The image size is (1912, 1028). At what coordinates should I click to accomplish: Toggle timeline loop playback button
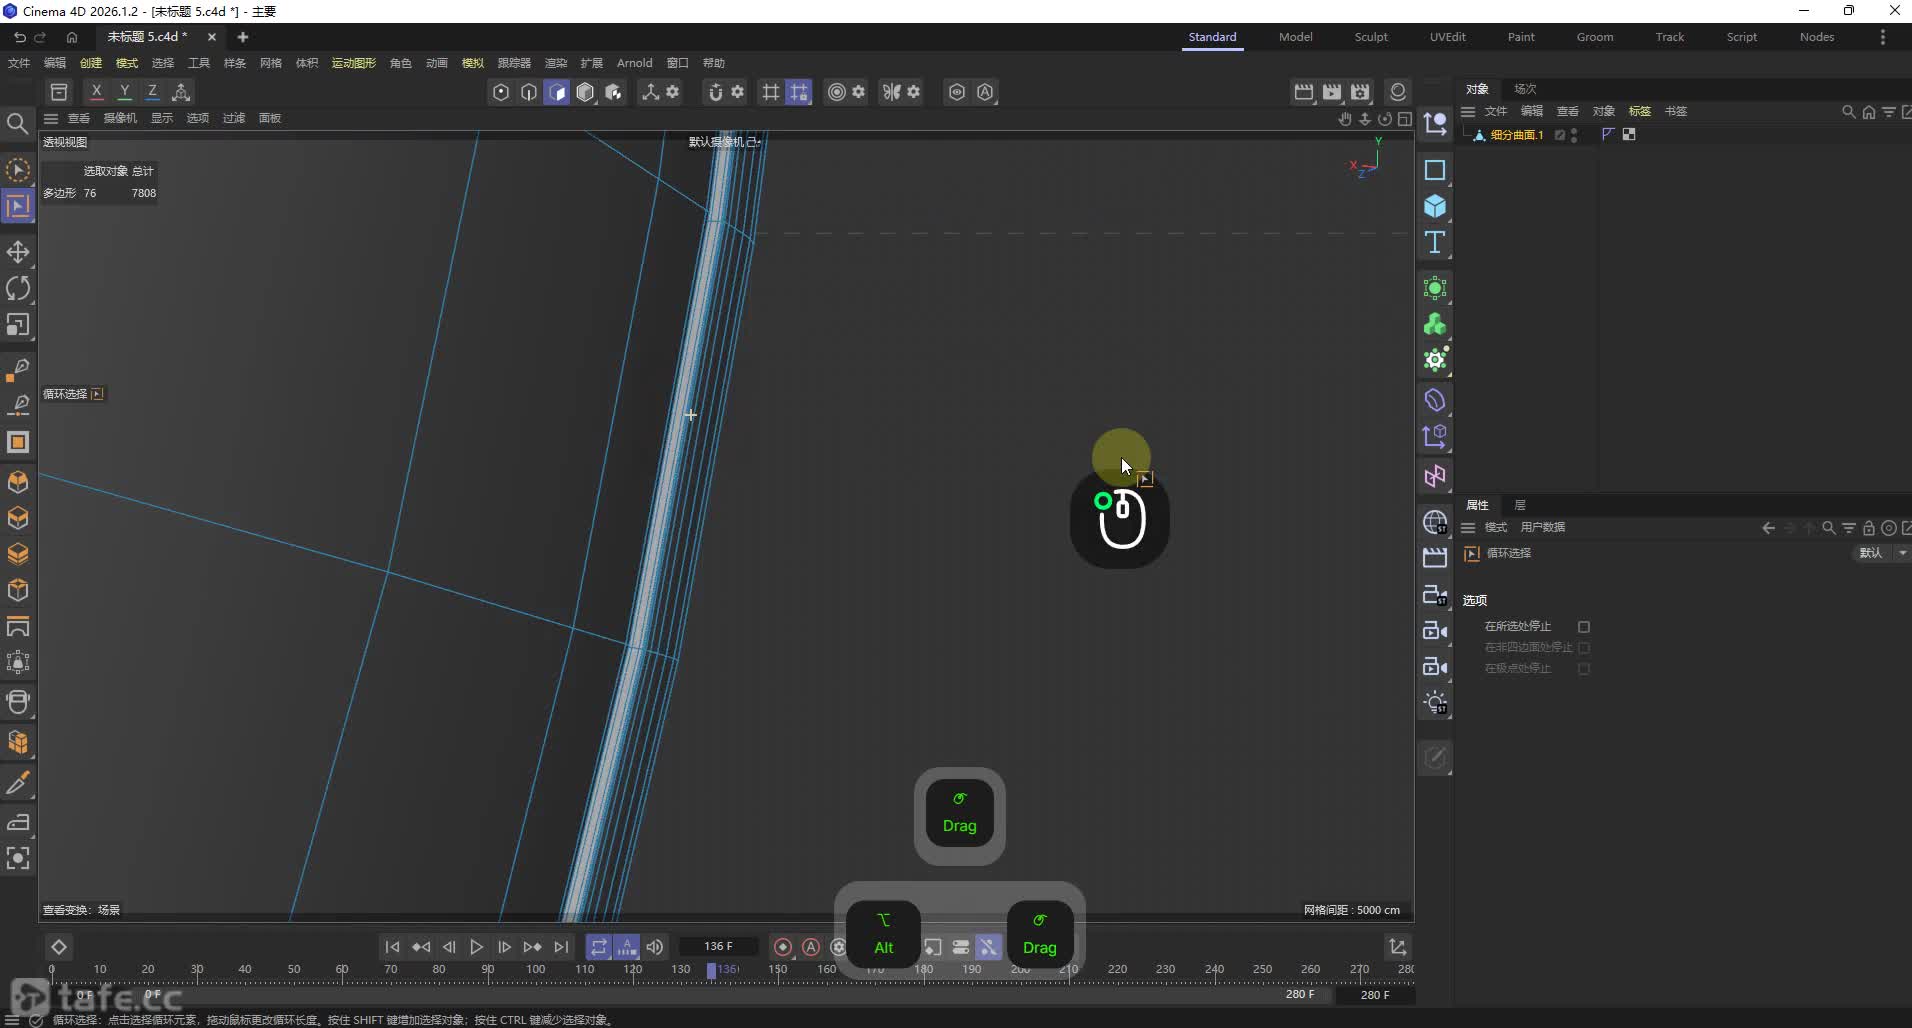(x=598, y=947)
